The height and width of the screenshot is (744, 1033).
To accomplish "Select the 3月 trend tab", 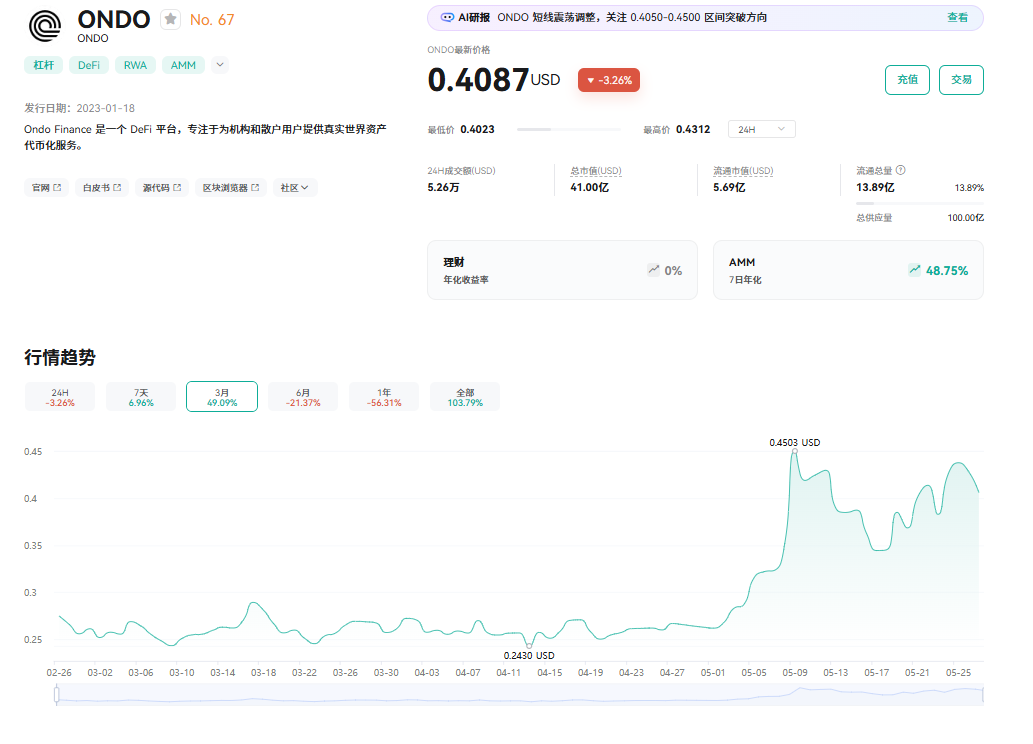I will [x=222, y=397].
